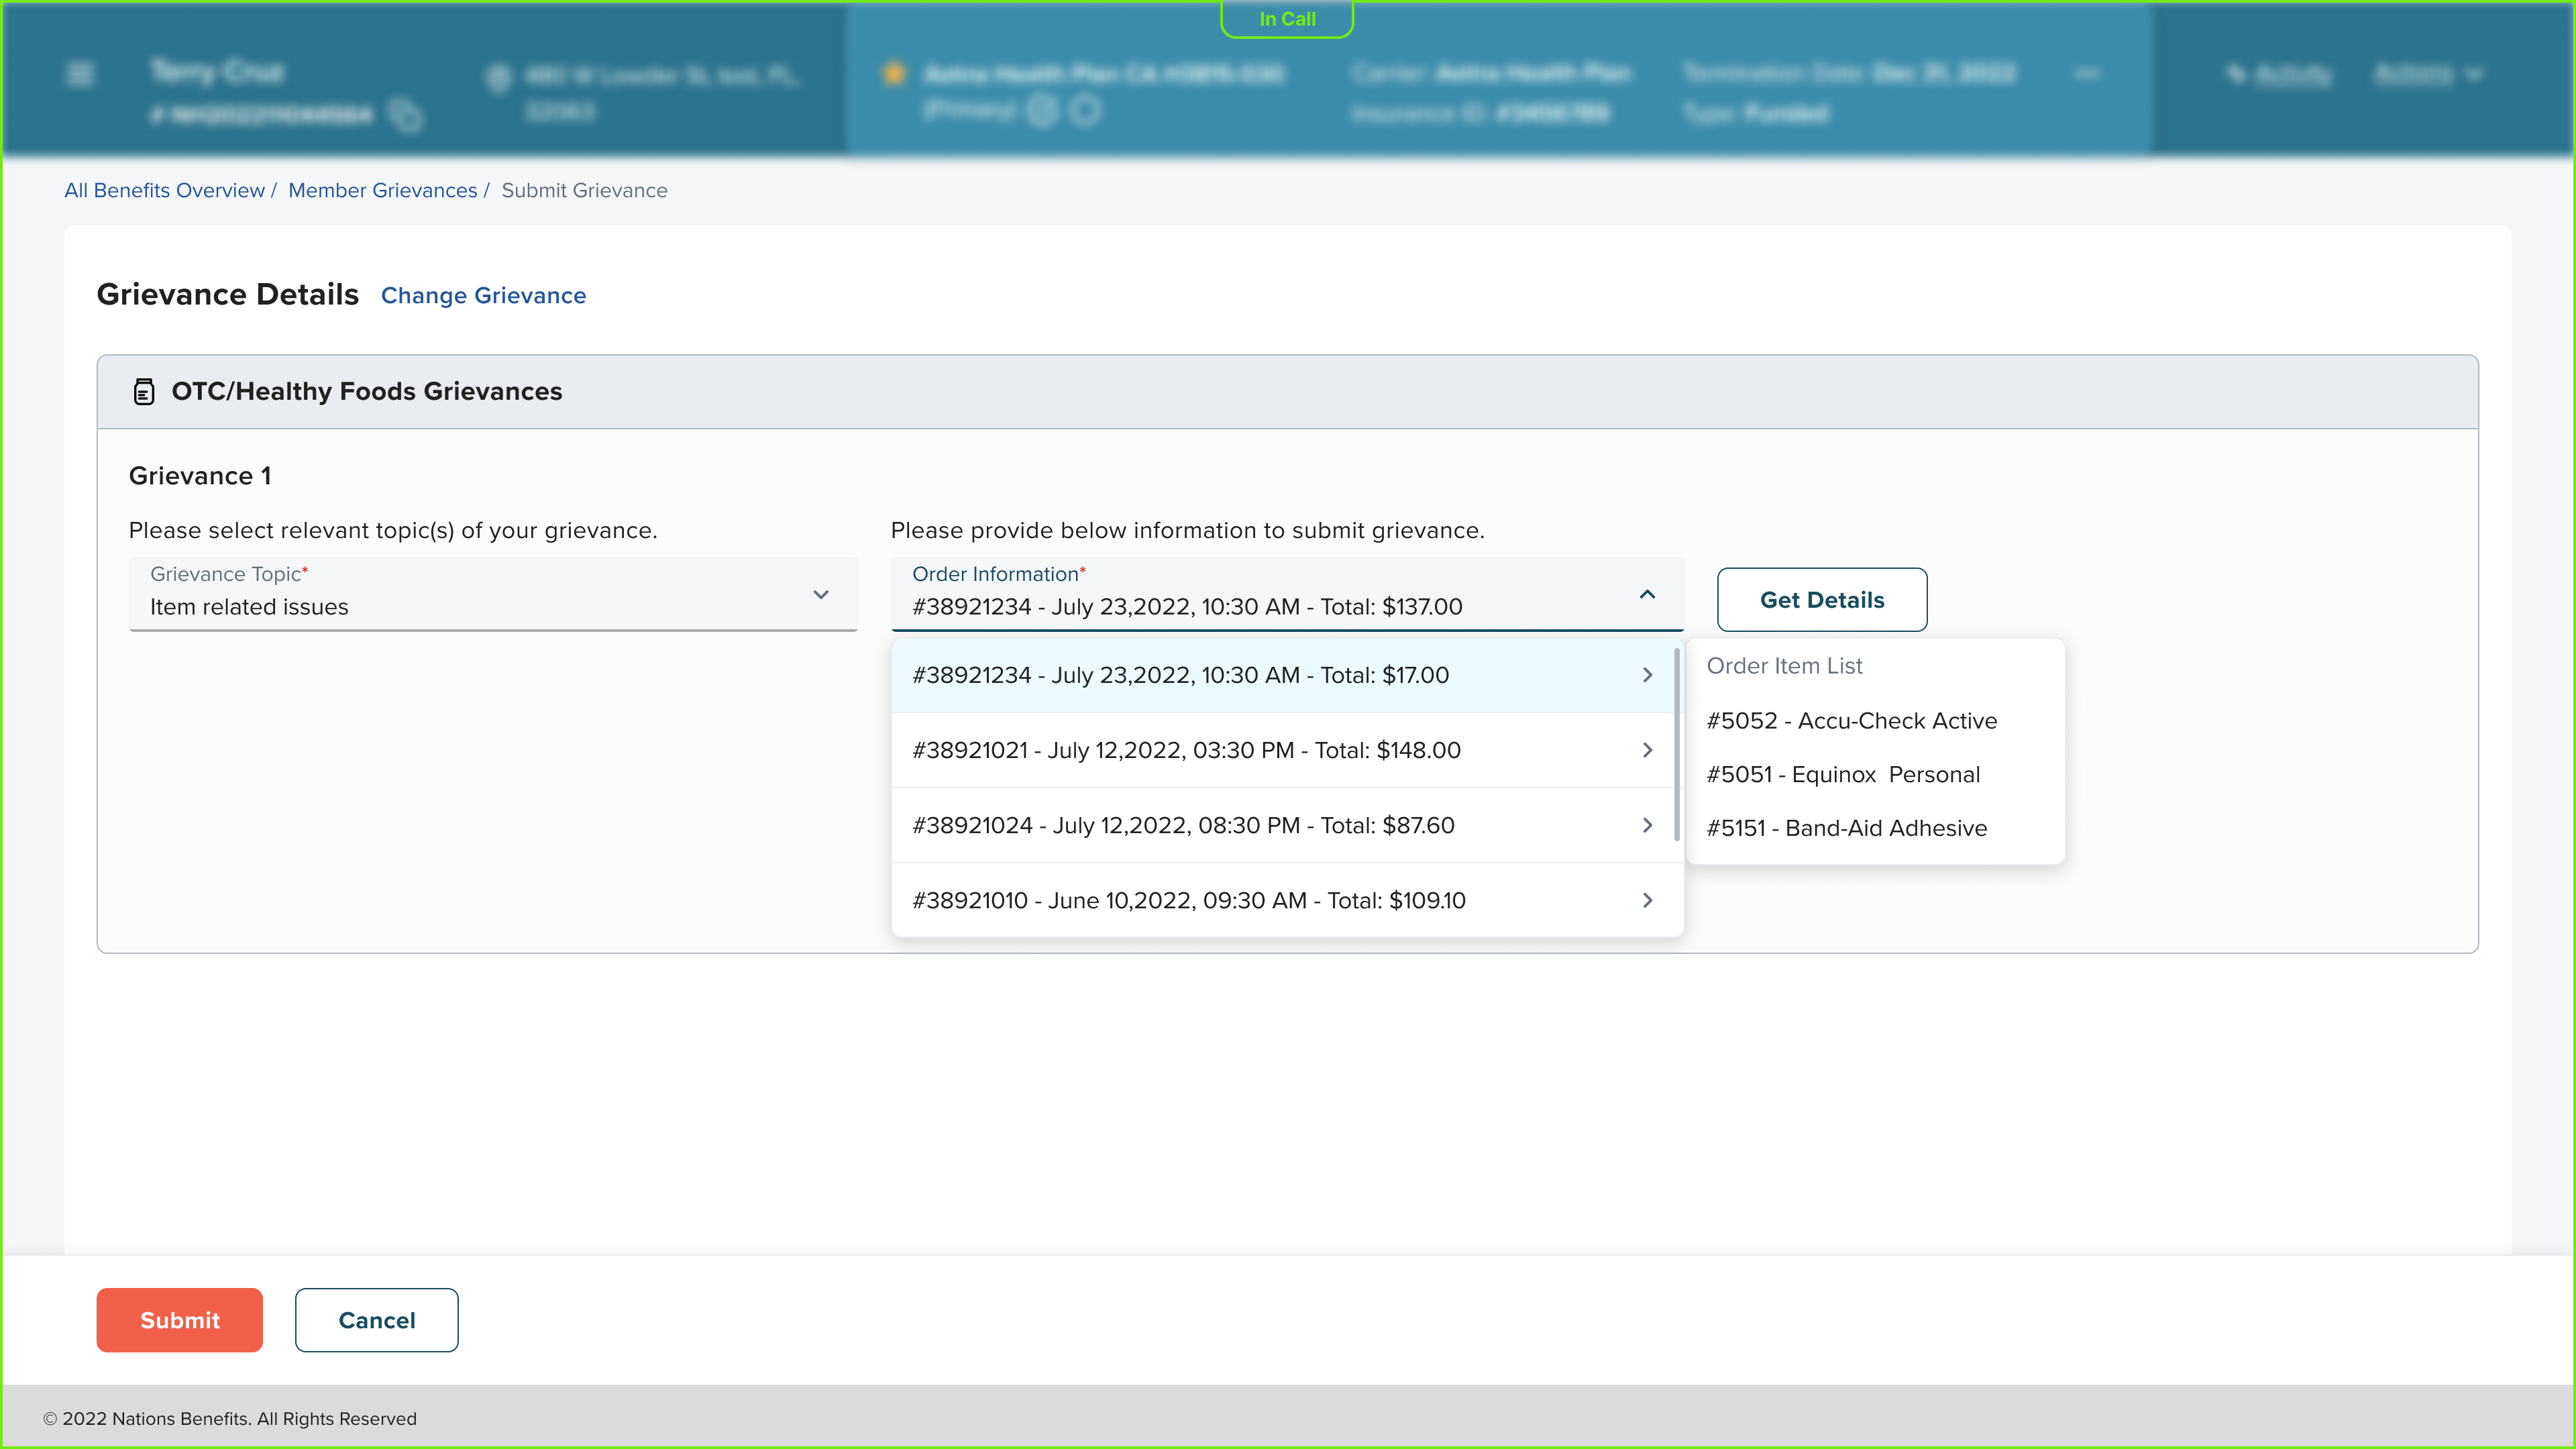The width and height of the screenshot is (2576, 1449).
Task: Copy the member ID number
Action: [405, 115]
